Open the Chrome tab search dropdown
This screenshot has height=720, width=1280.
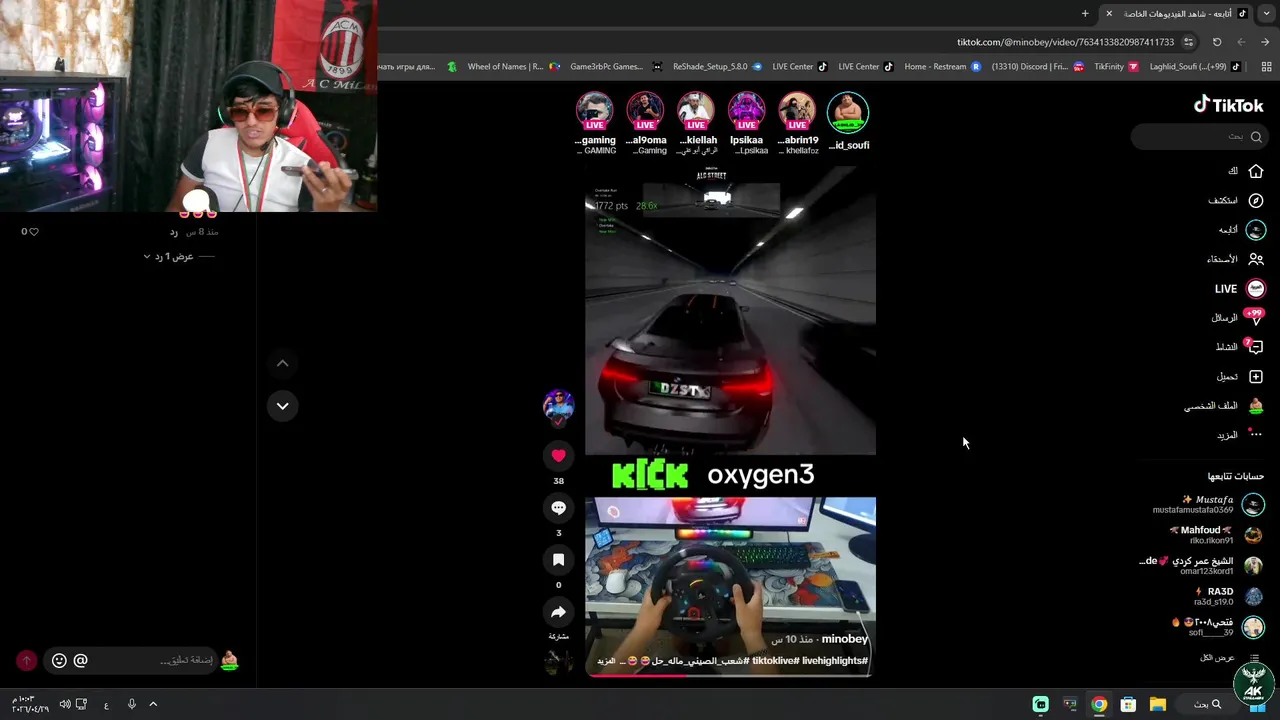point(1266,13)
